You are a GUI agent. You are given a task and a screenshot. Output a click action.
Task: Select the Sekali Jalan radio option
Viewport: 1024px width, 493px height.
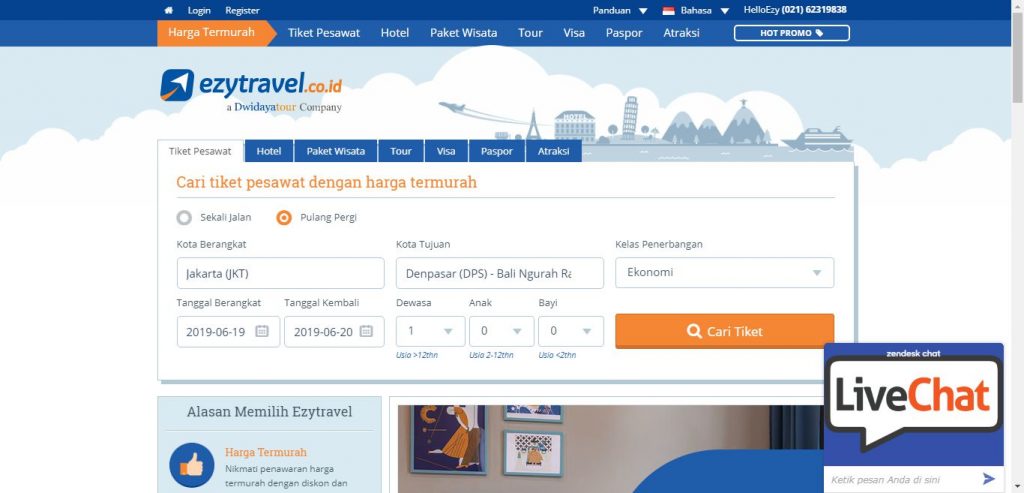(x=184, y=217)
